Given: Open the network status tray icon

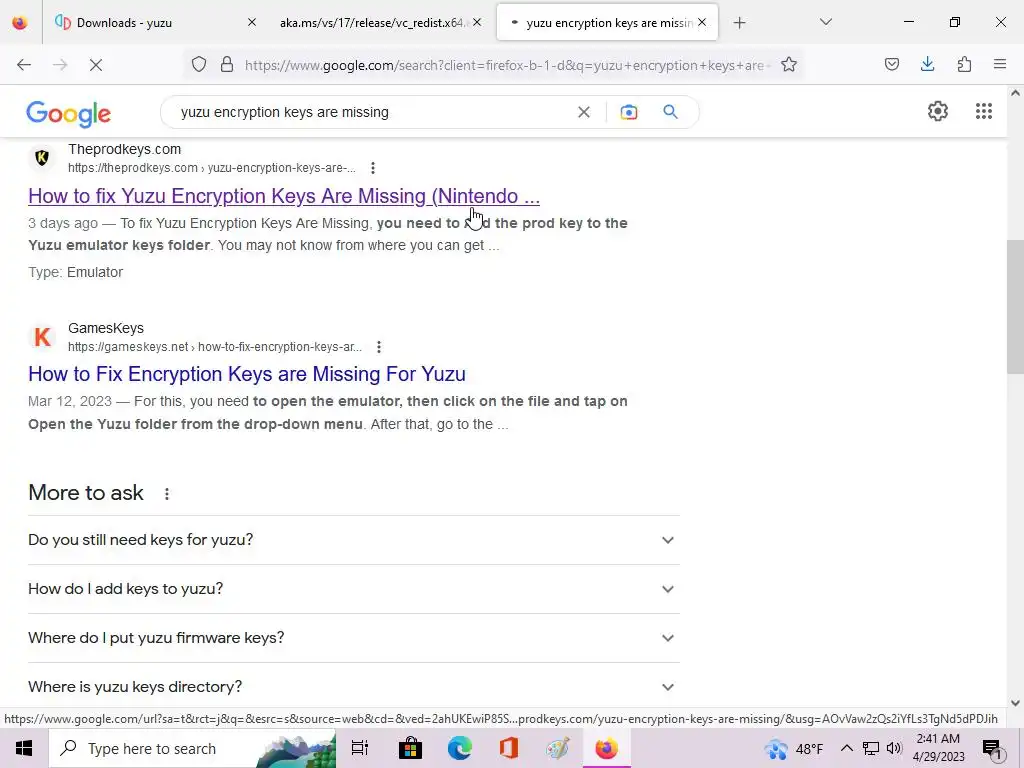Looking at the screenshot, I should 871,748.
